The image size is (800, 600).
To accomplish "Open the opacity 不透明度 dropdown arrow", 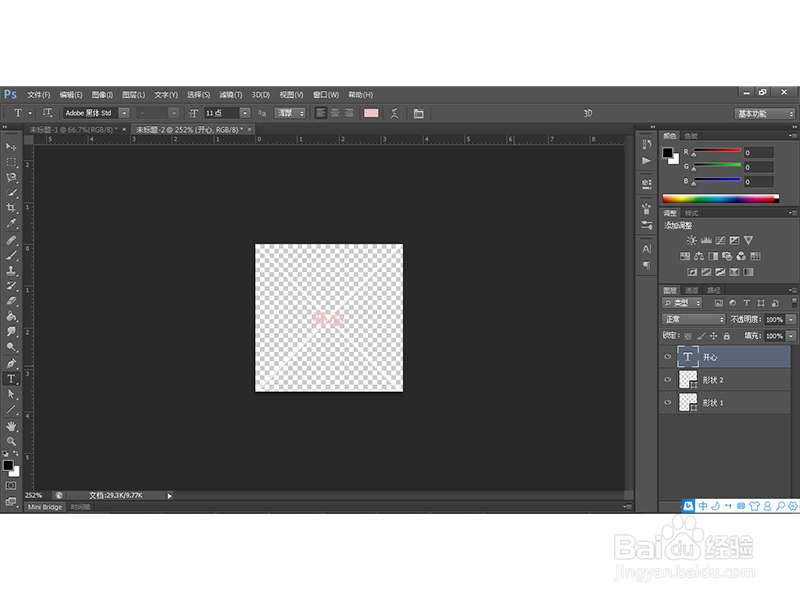I will pyautogui.click(x=791, y=319).
